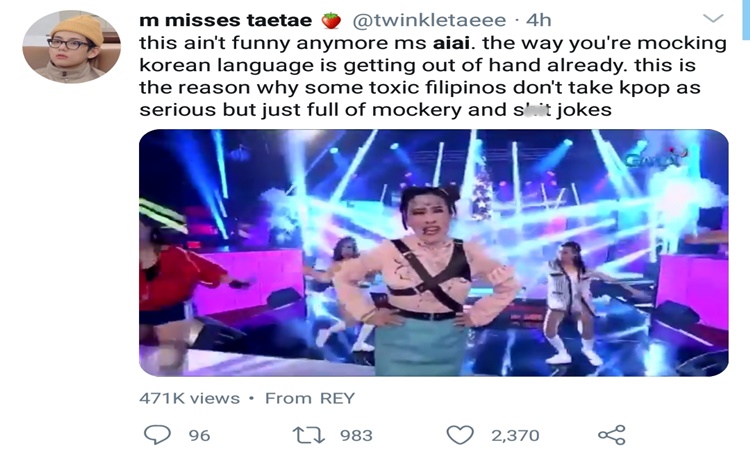This screenshot has height=450, width=750.
Task: Click the tweet text starting this ain't funny
Action: tap(433, 76)
